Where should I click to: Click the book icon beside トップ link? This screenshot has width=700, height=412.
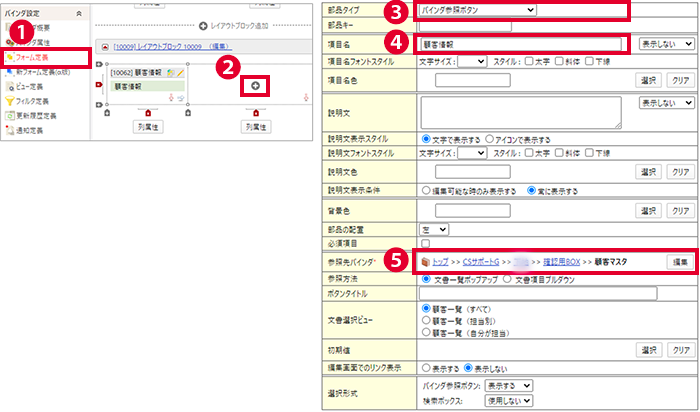point(425,262)
